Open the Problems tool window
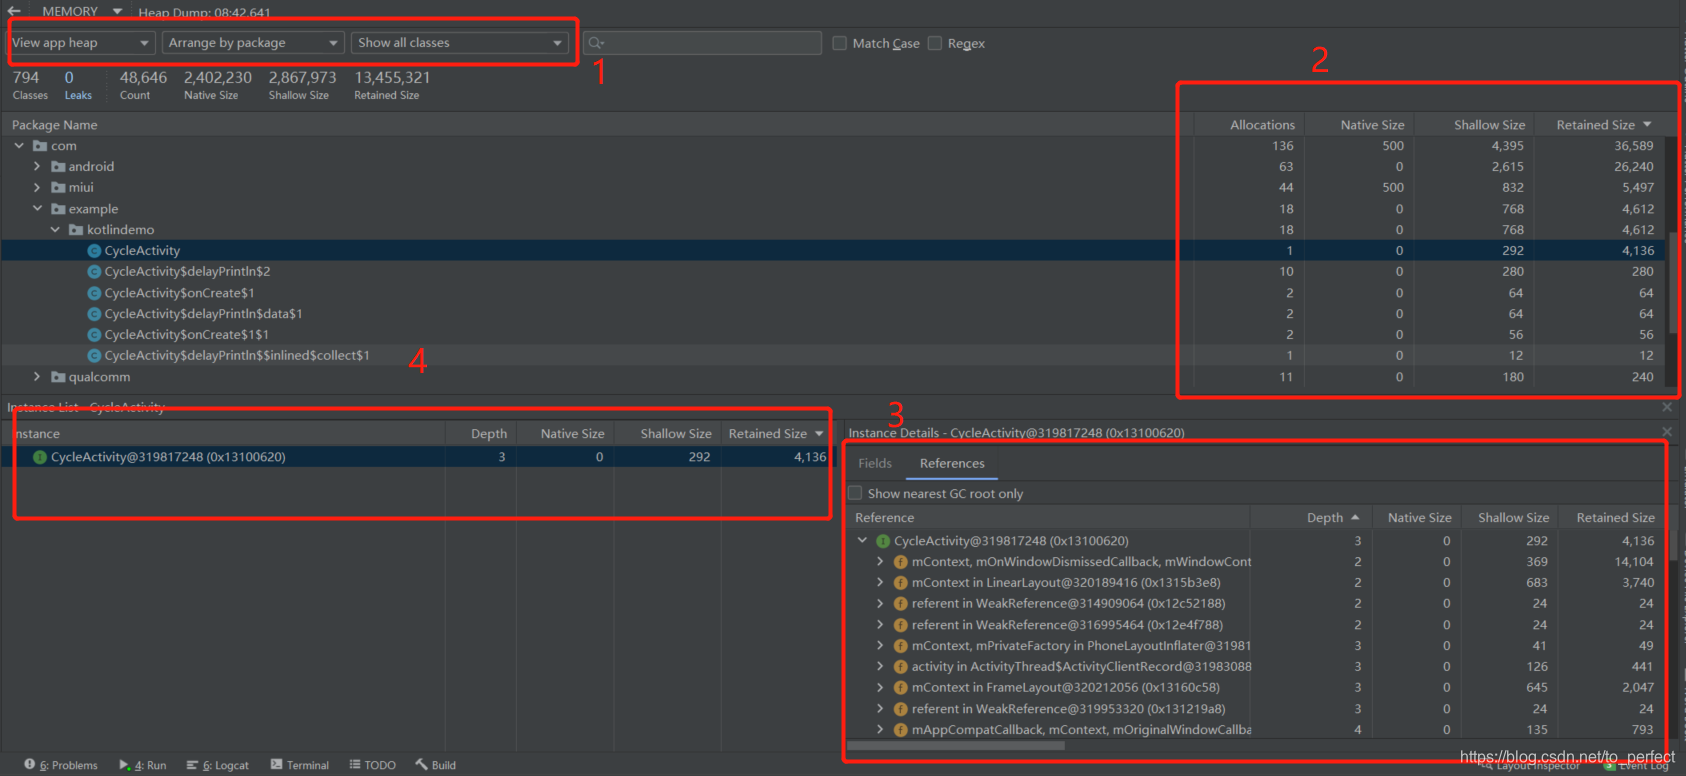The height and width of the screenshot is (776, 1686). pyautogui.click(x=61, y=765)
